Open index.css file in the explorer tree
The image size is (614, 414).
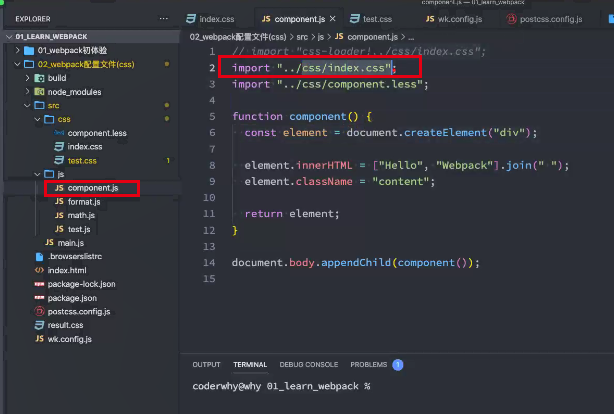[x=85, y=146]
